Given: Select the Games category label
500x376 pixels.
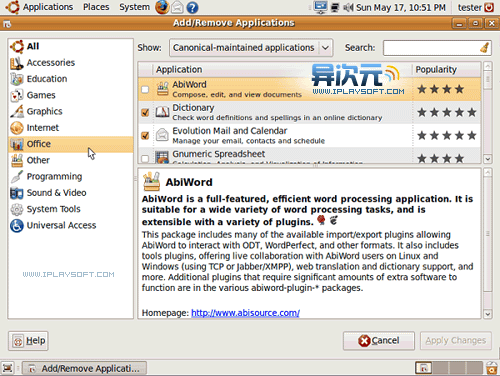Looking at the screenshot, I should pos(41,95).
